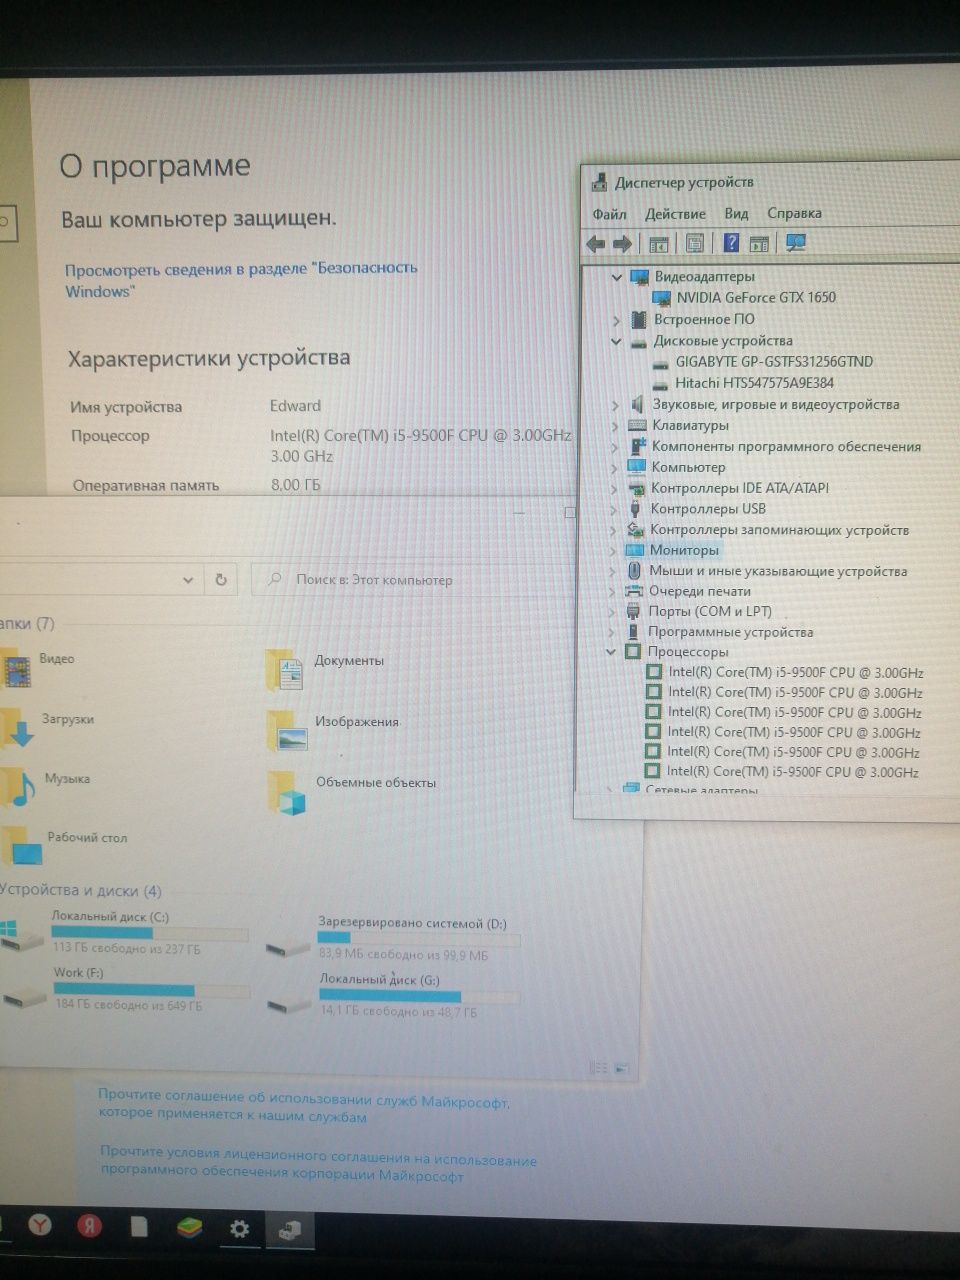Image resolution: width=960 pixels, height=1280 pixels.
Task: Expand Звуковые, игровые и видеоустройства
Action: (615, 405)
